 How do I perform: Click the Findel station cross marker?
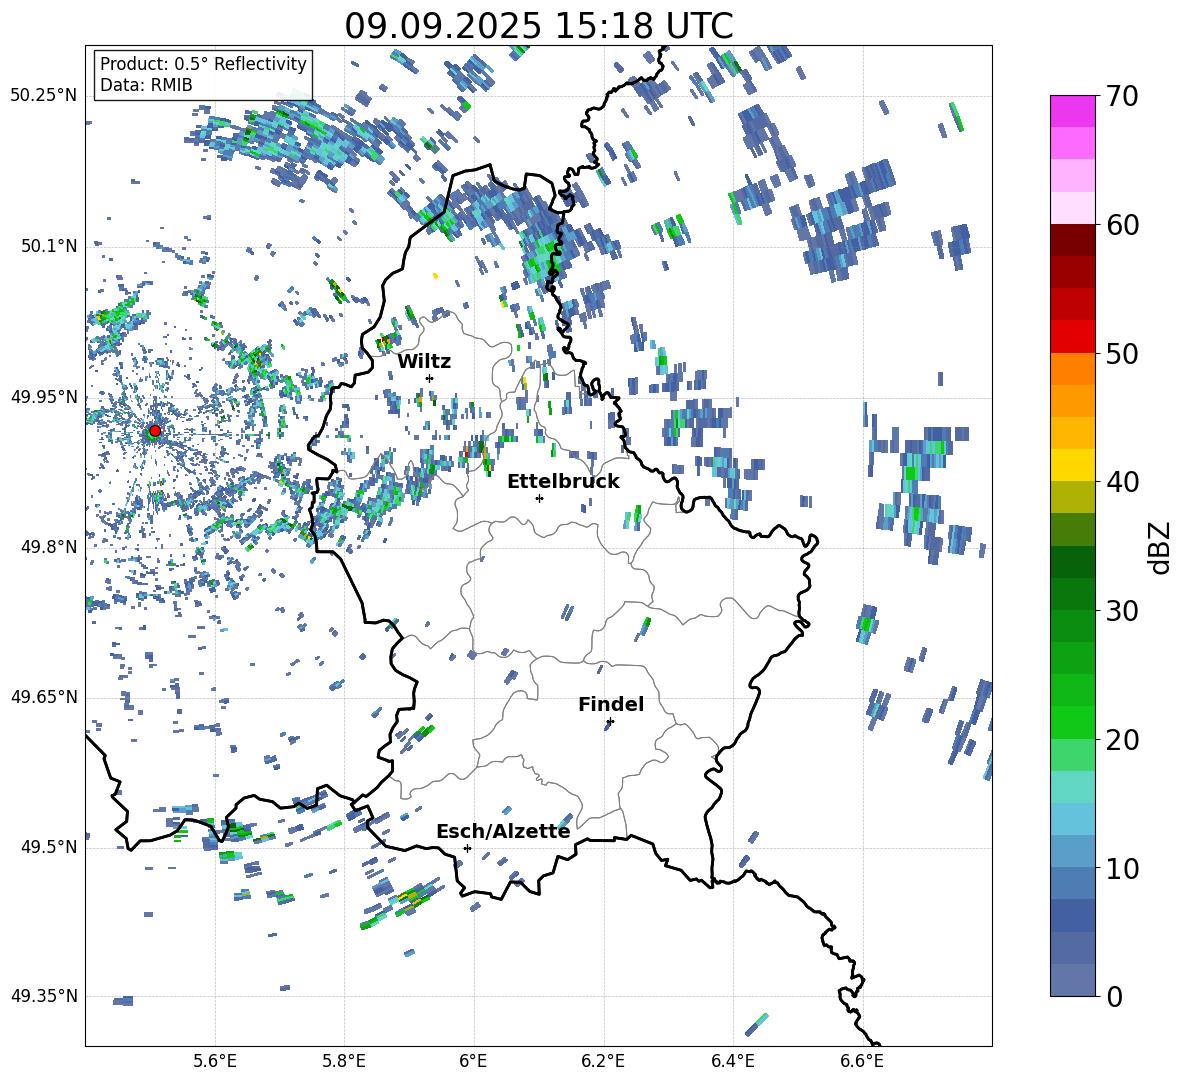(610, 722)
